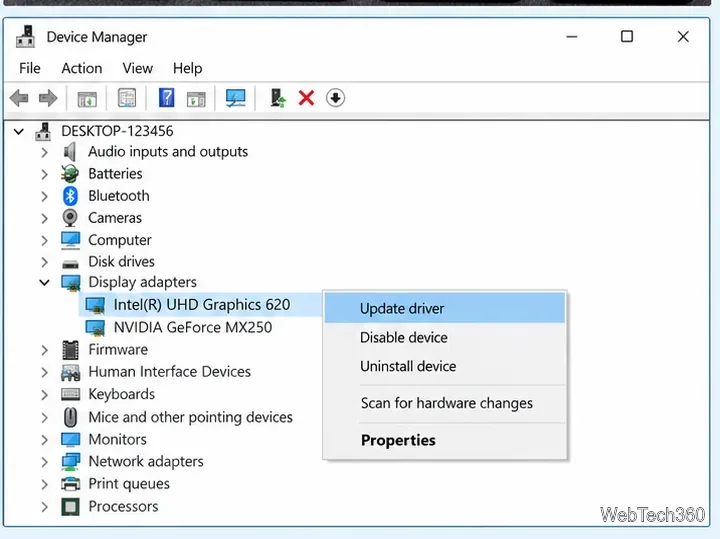
Task: Click the Human Interface Devices icon
Action: [70, 372]
